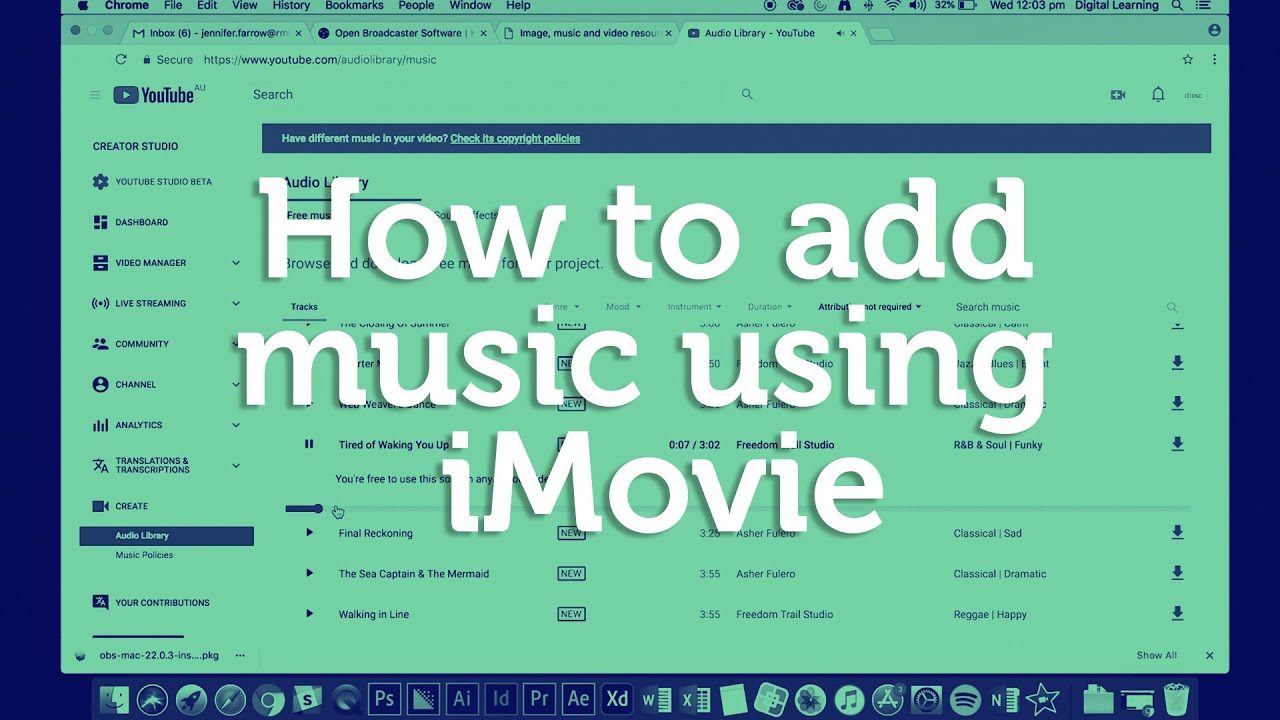Image resolution: width=1280 pixels, height=720 pixels.
Task: Open the Bookmarks menu
Action: click(354, 6)
